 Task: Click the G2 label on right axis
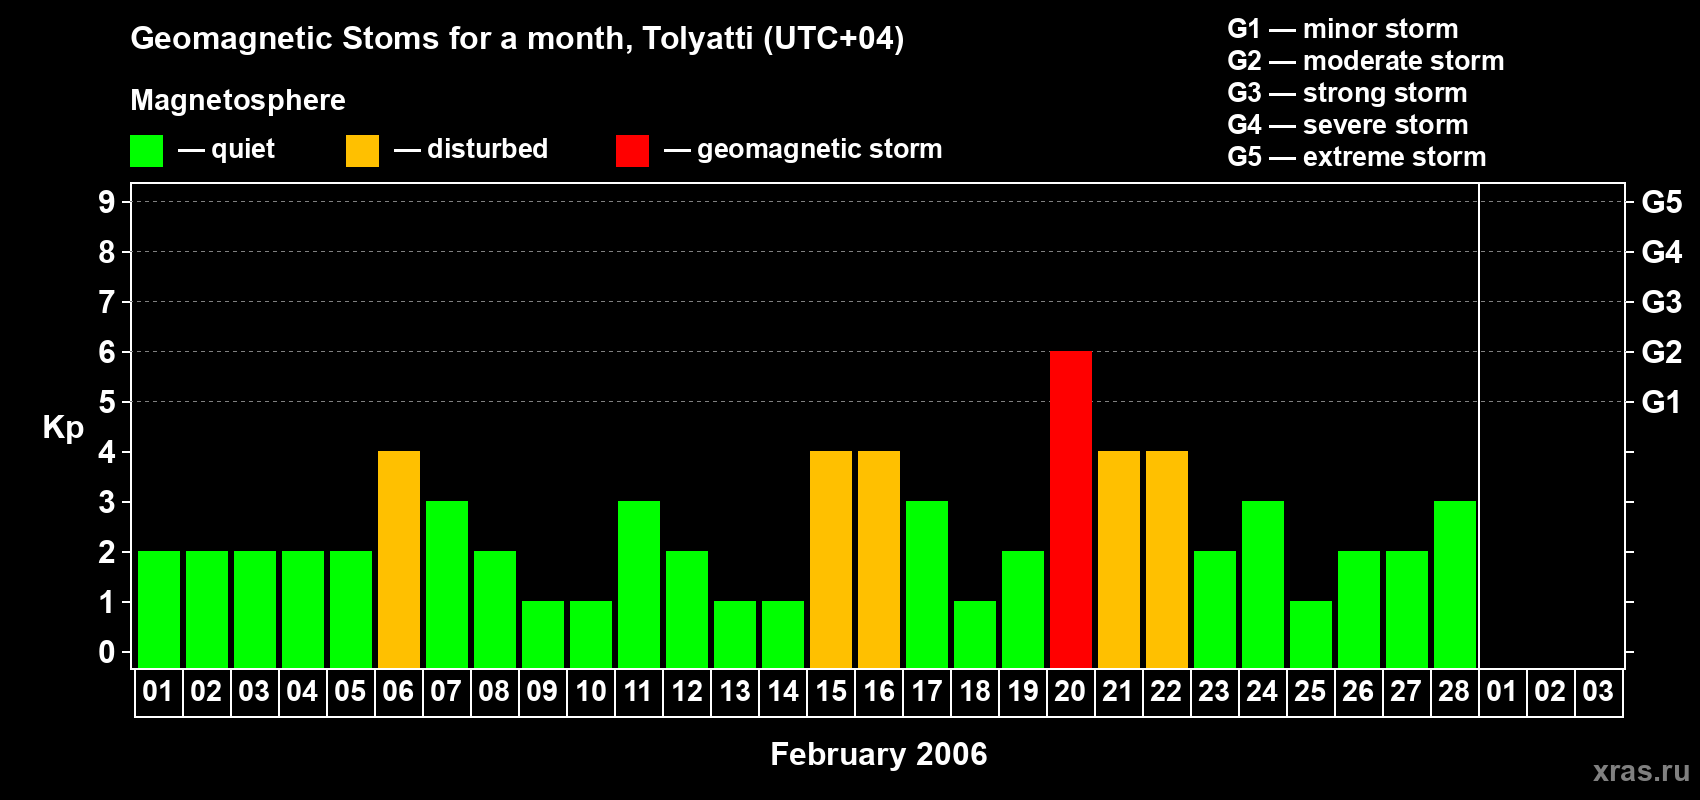click(1662, 352)
